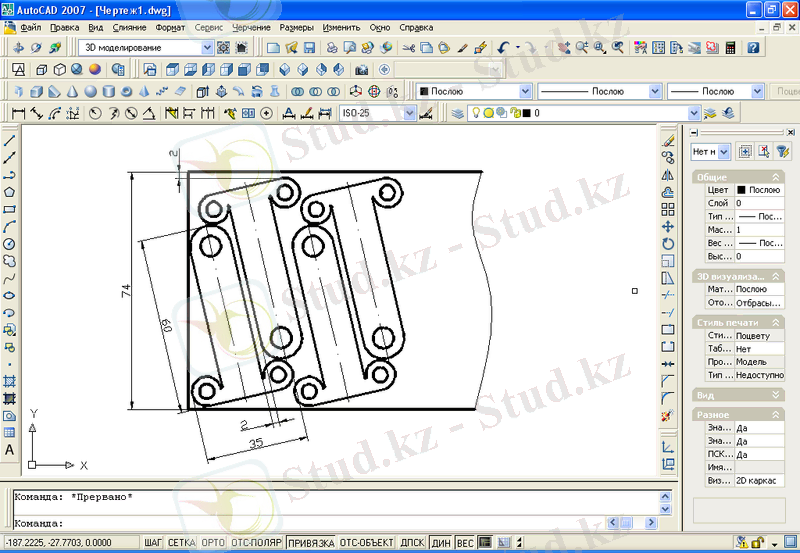Open the ISO-25 dimension style dropdown
The image size is (800, 553).
[x=410, y=113]
